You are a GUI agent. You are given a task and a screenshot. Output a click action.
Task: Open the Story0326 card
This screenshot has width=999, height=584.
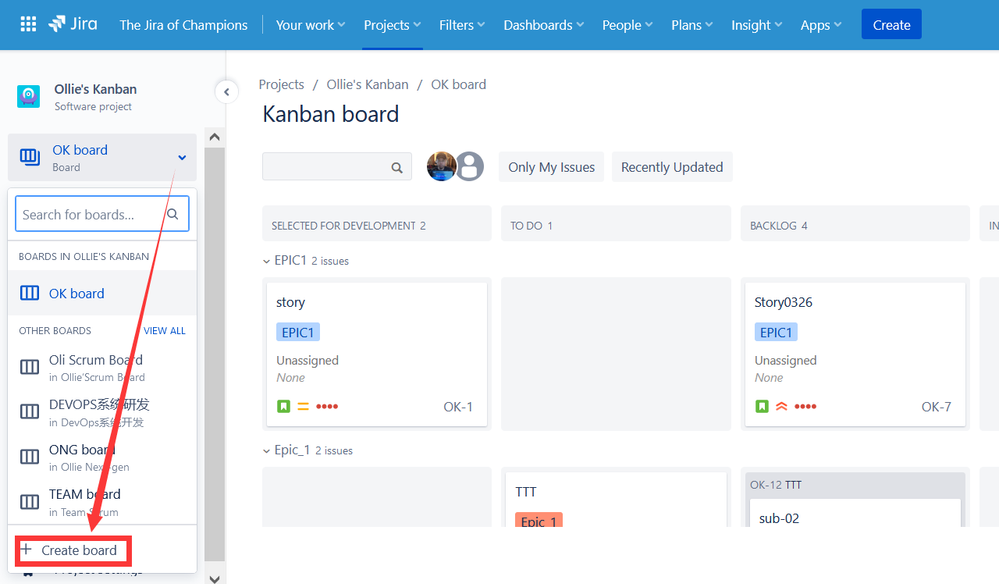coord(855,354)
